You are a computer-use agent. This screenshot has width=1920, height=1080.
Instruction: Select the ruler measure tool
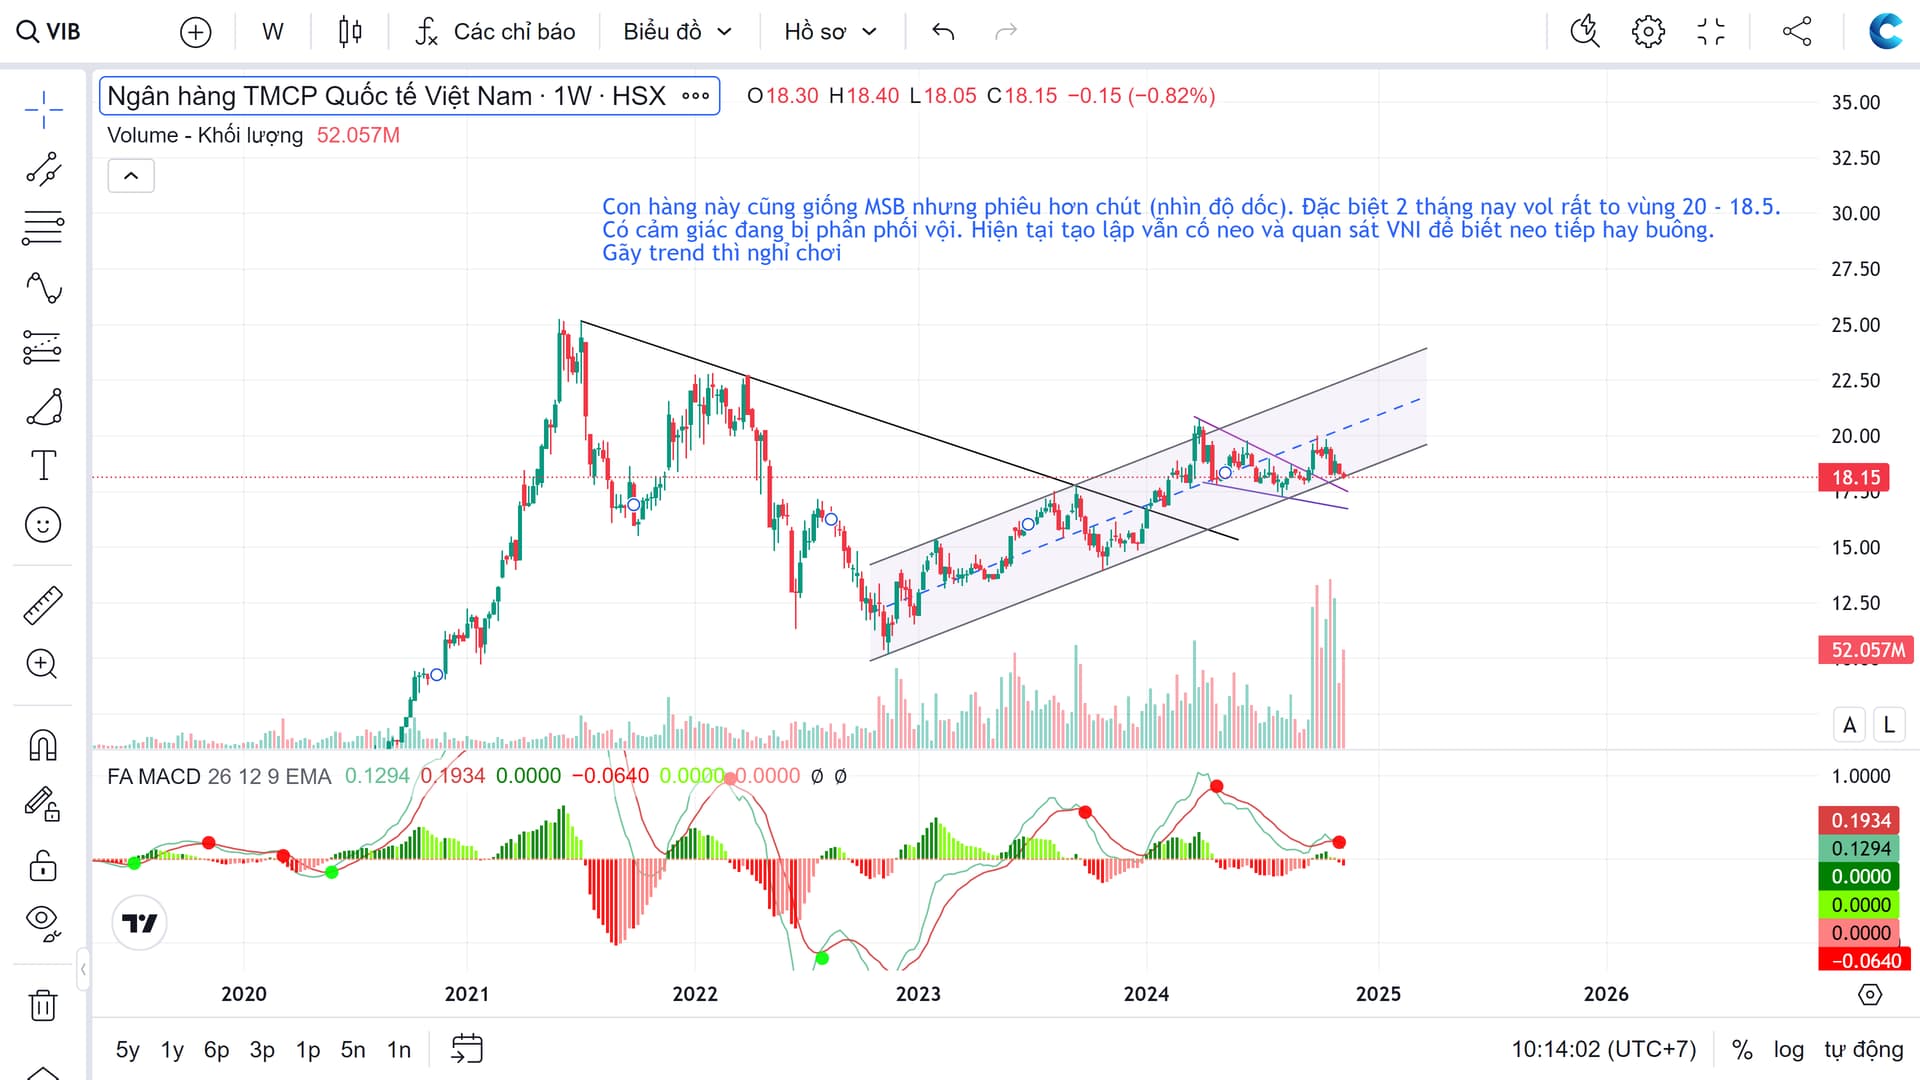click(43, 605)
